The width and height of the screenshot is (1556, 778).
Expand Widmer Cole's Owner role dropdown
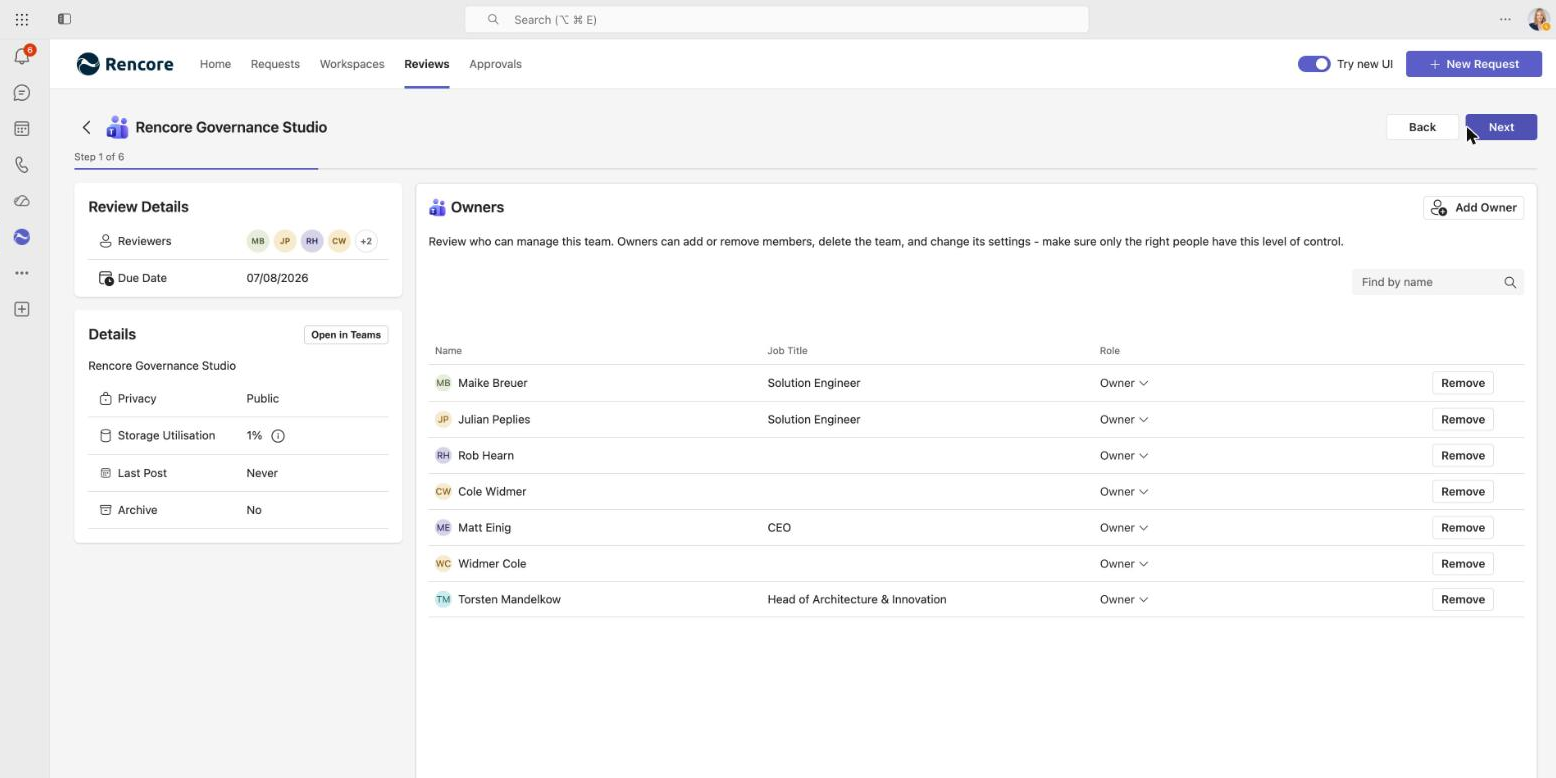click(x=1124, y=564)
